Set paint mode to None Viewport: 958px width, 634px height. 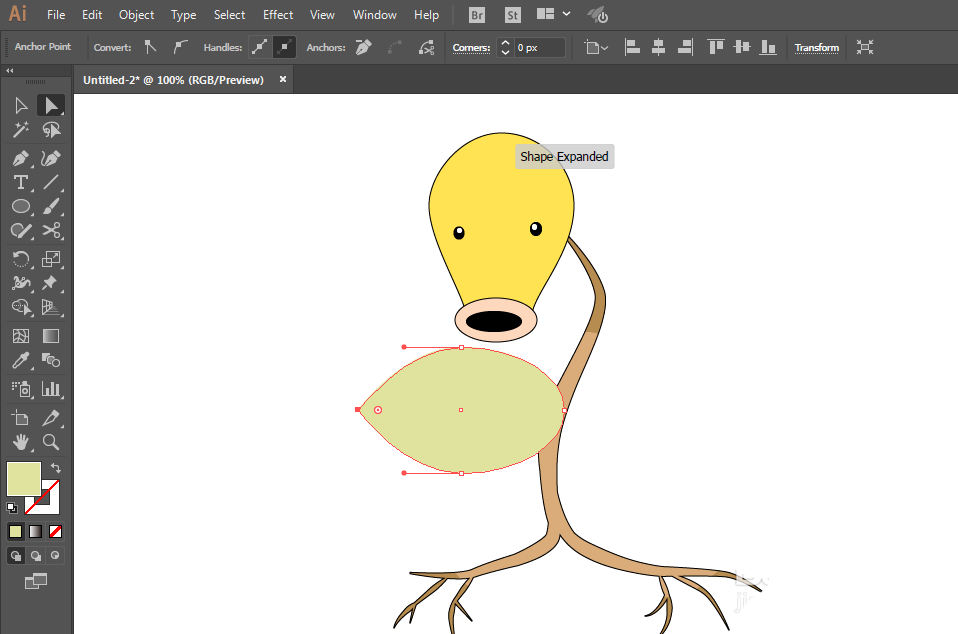pyautogui.click(x=56, y=531)
